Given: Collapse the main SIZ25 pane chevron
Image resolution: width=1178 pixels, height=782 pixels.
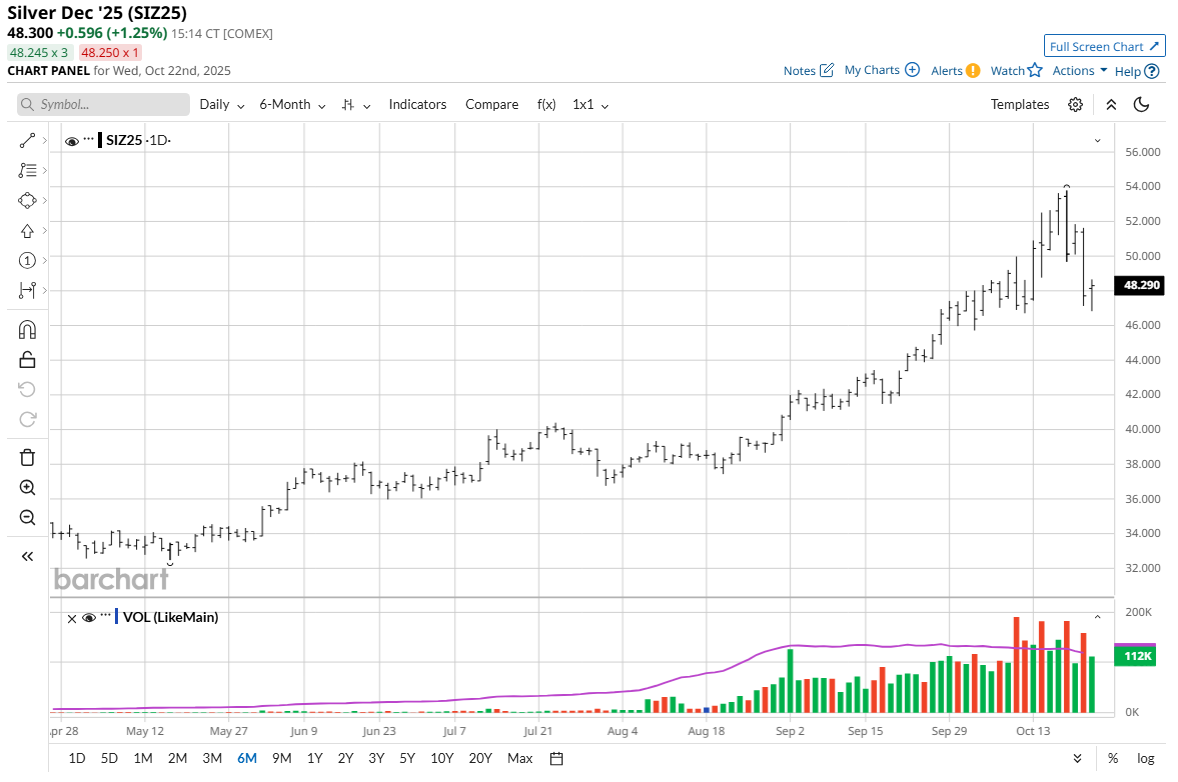Looking at the screenshot, I should (1097, 141).
